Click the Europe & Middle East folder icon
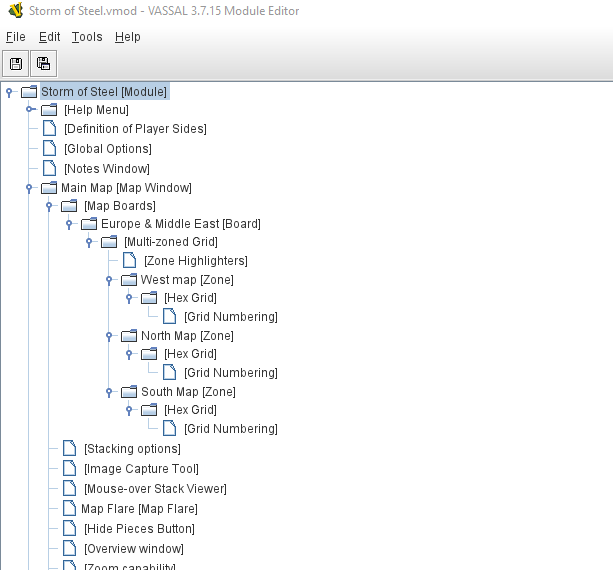Viewport: 613px width, 570px height. point(89,224)
